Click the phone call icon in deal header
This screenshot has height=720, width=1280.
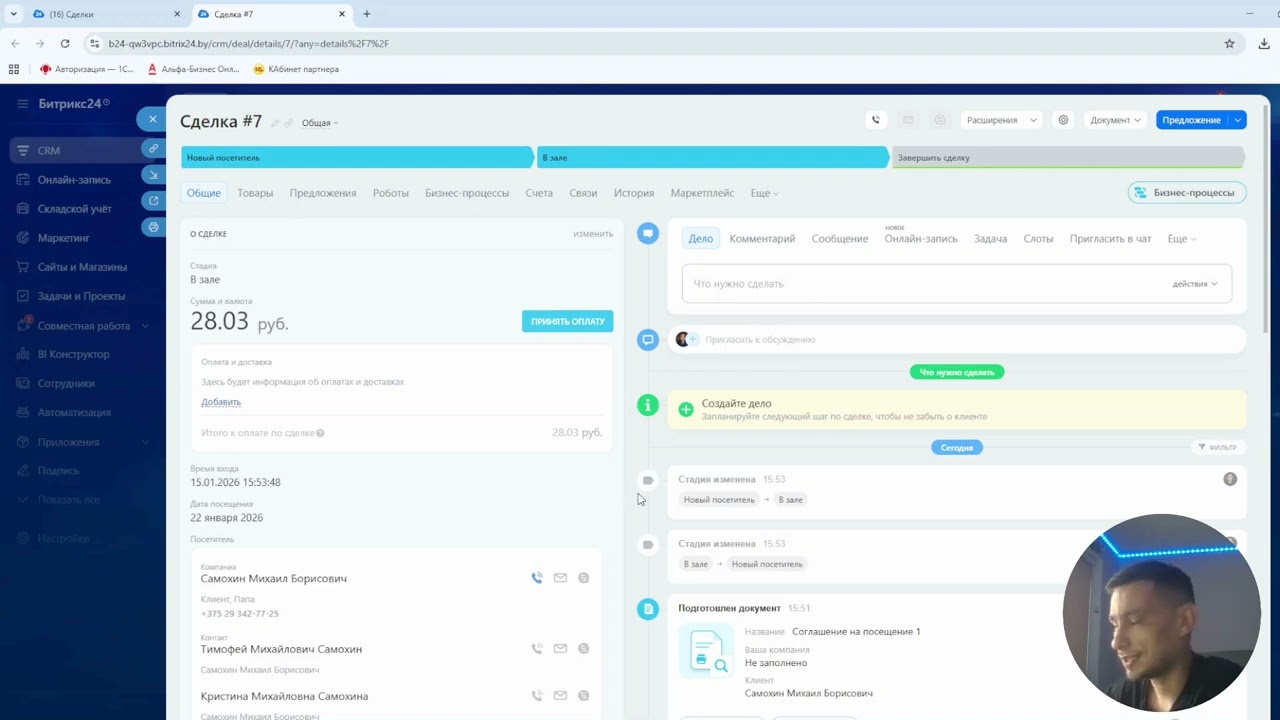point(876,120)
